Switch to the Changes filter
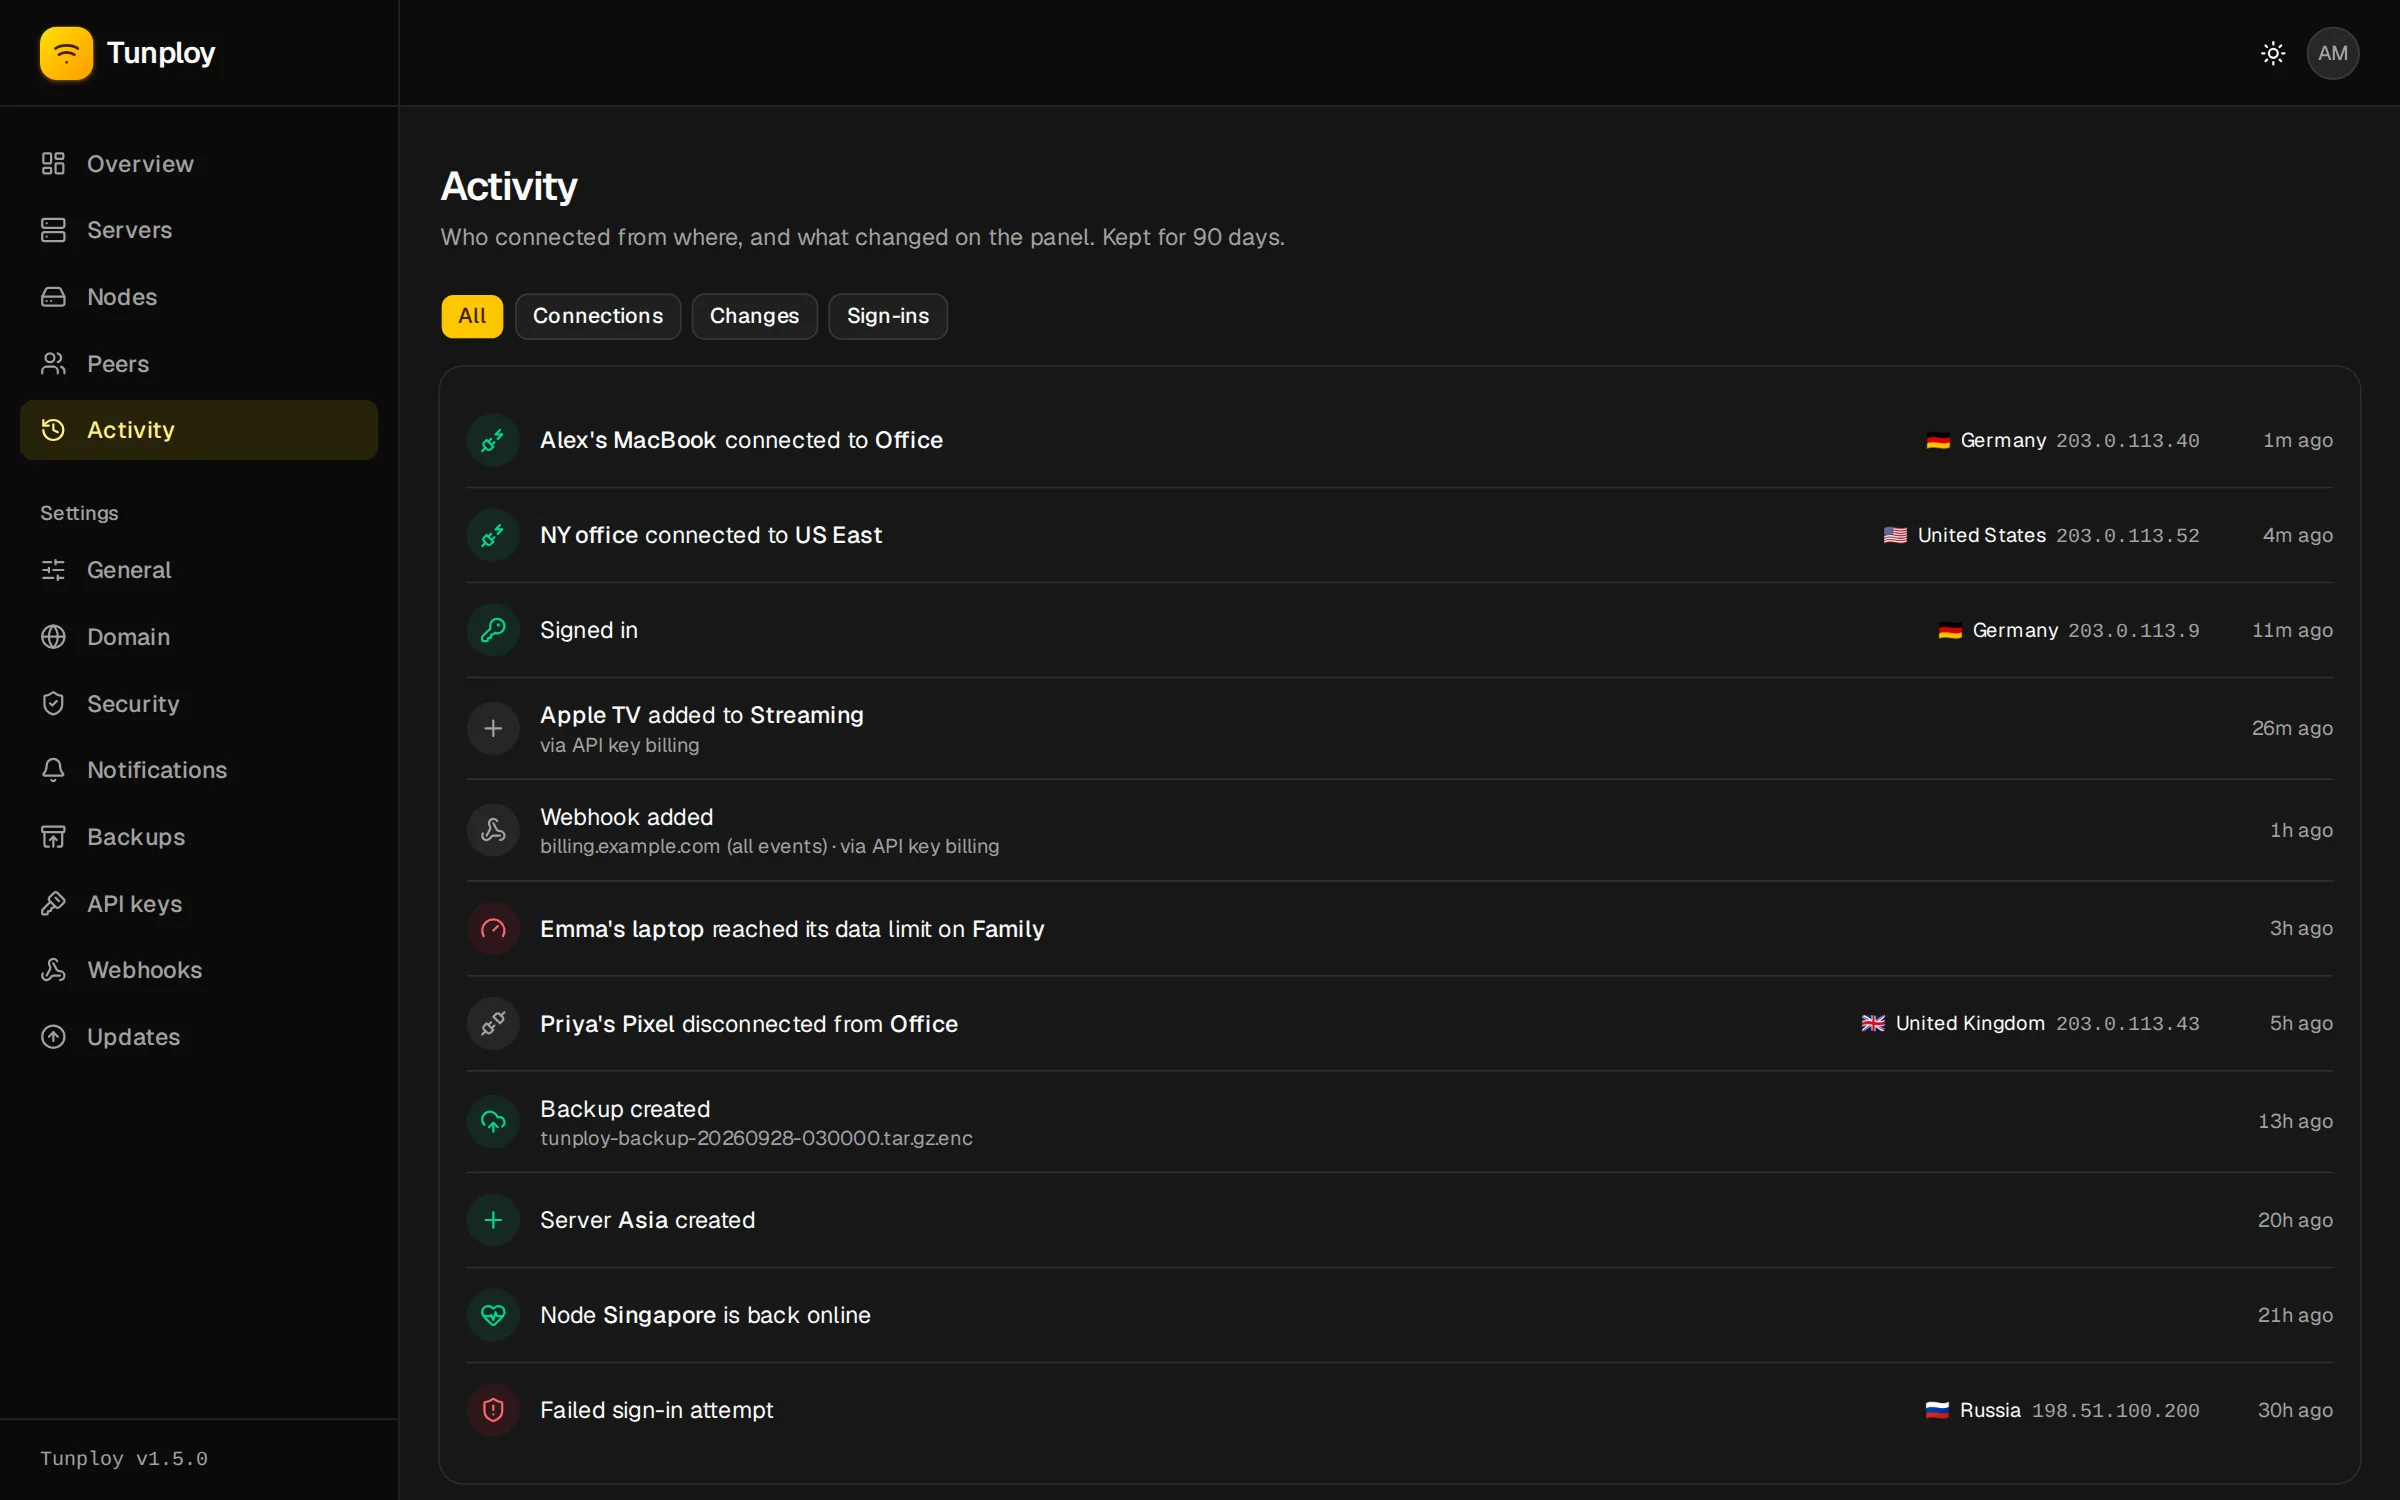The image size is (2400, 1500). pos(754,316)
